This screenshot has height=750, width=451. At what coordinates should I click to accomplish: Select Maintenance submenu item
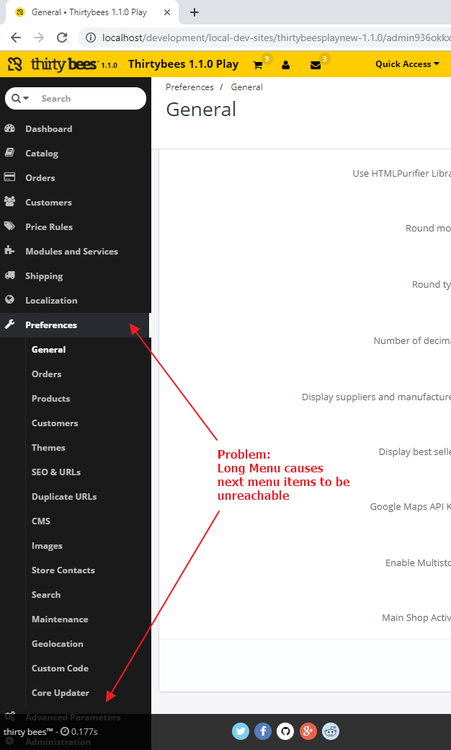tap(60, 619)
